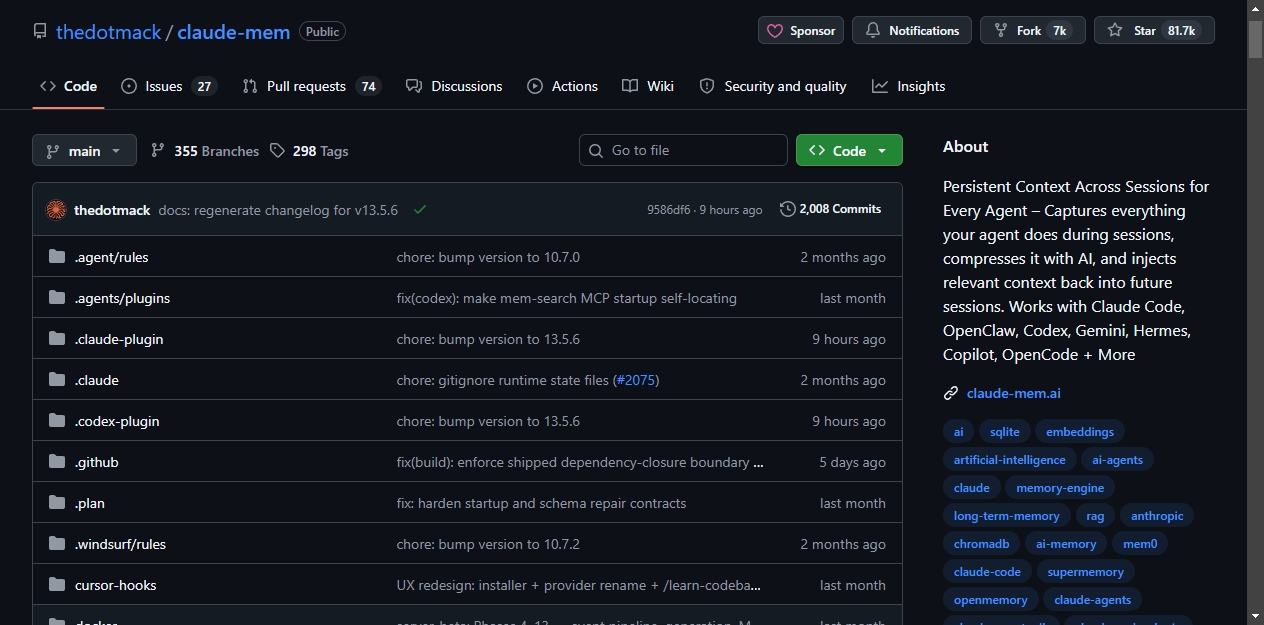Click the fork icon in Fork button
1264x625 pixels.
(x=1000, y=31)
